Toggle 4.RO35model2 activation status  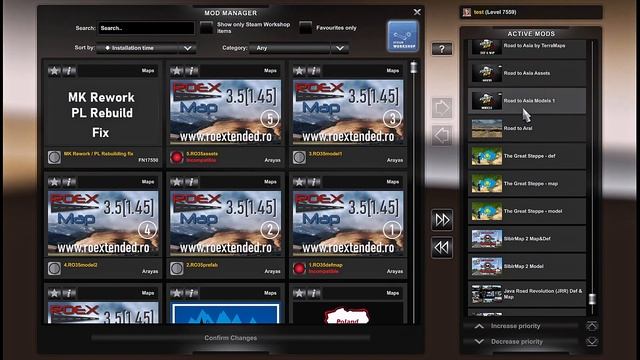(x=54, y=268)
